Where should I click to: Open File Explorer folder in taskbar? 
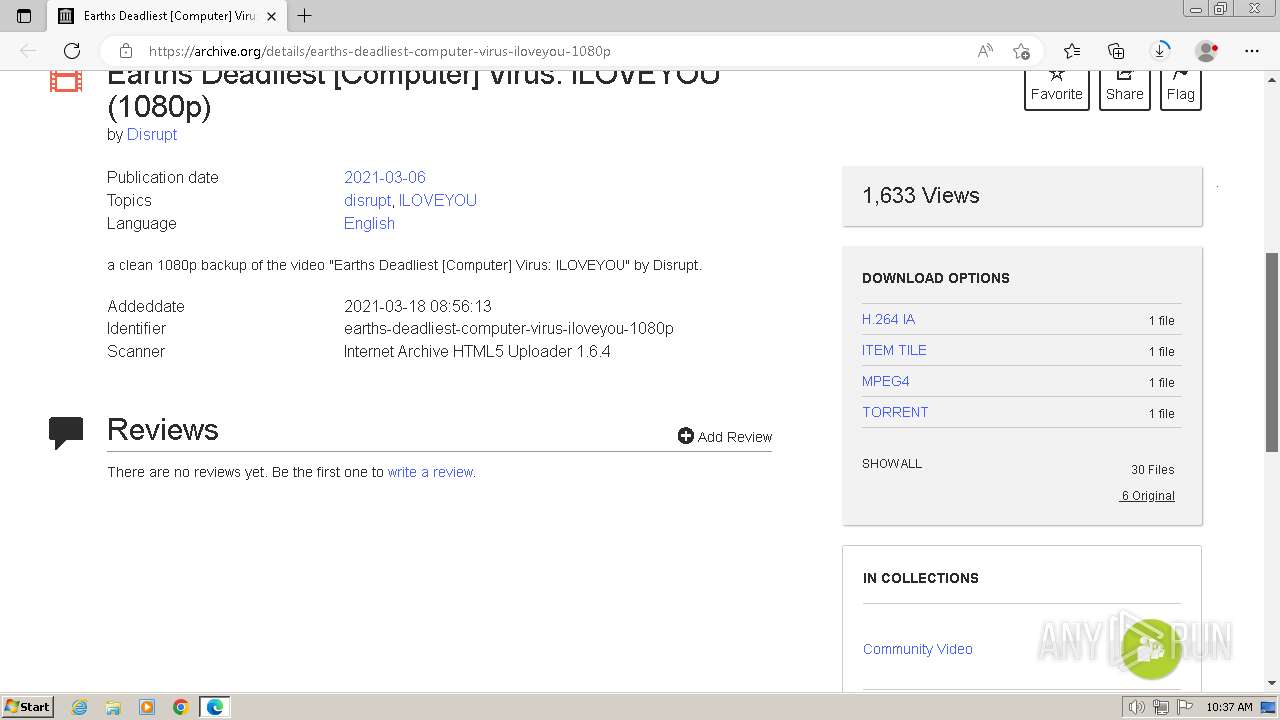tap(113, 707)
